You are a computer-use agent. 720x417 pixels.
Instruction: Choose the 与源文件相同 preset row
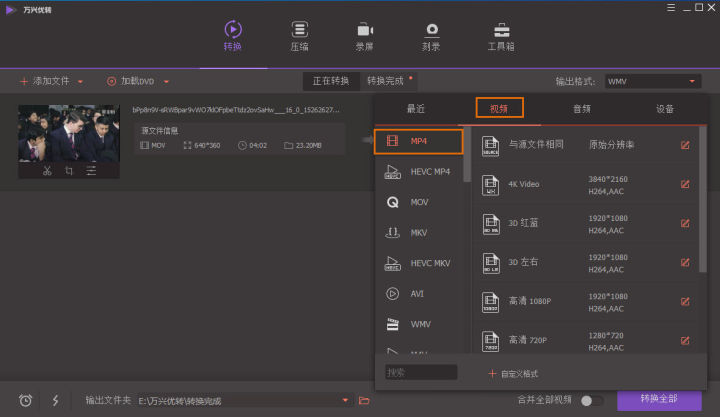pos(585,145)
